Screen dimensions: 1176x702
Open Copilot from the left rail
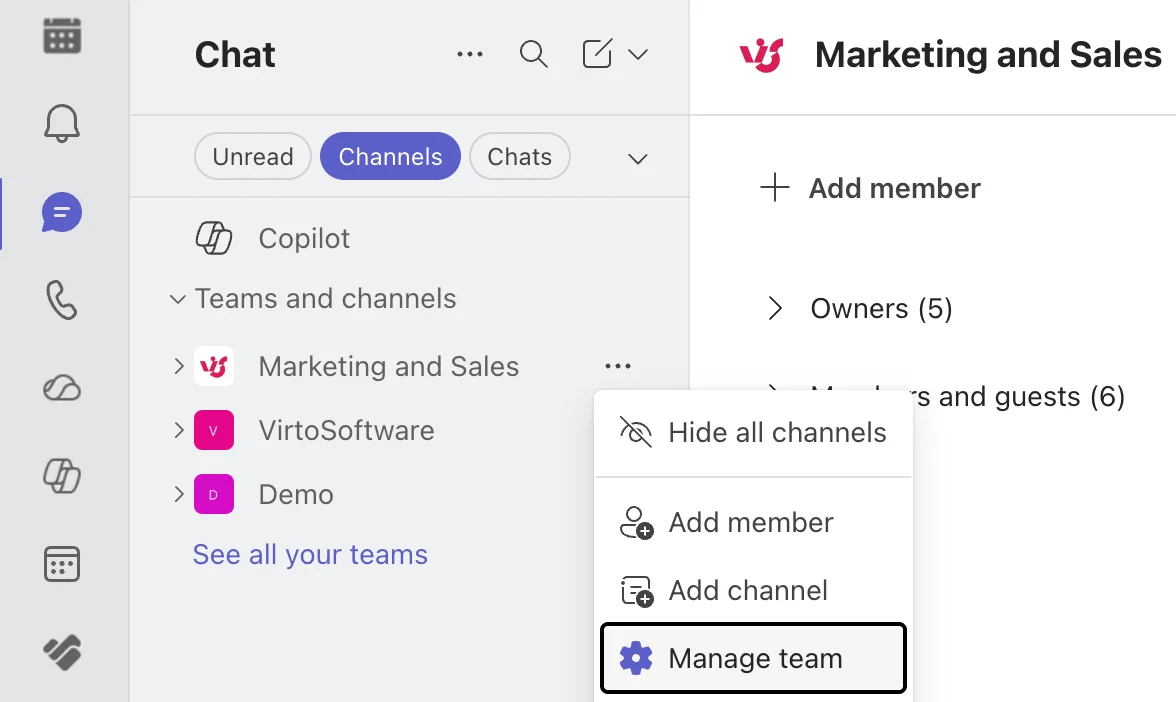[62, 476]
